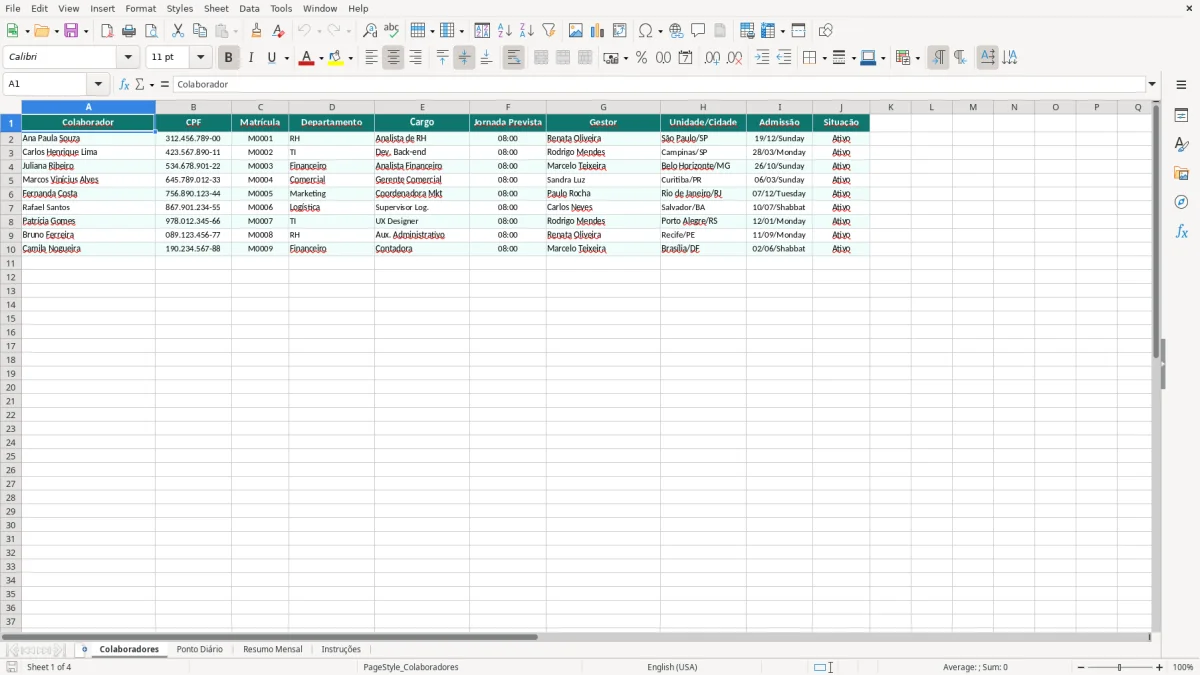Click the Clear Direct Formatting icon
Screen dimensions: 1200x675
pos(278,31)
